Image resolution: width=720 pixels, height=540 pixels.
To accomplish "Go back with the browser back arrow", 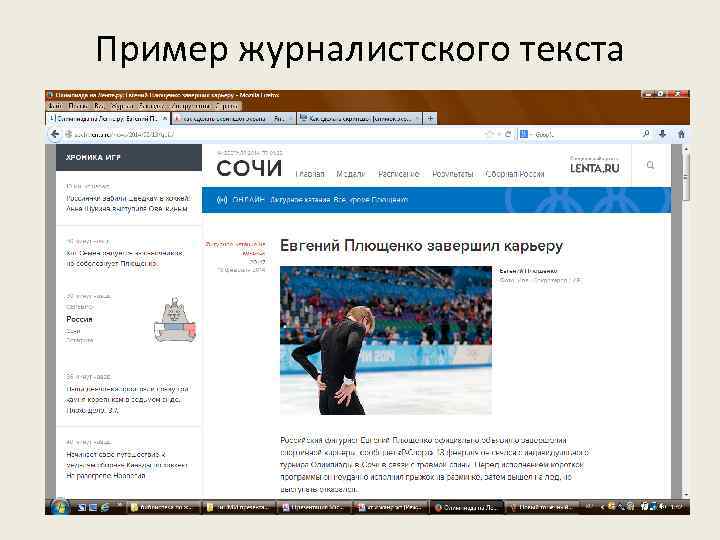I will click(55, 134).
